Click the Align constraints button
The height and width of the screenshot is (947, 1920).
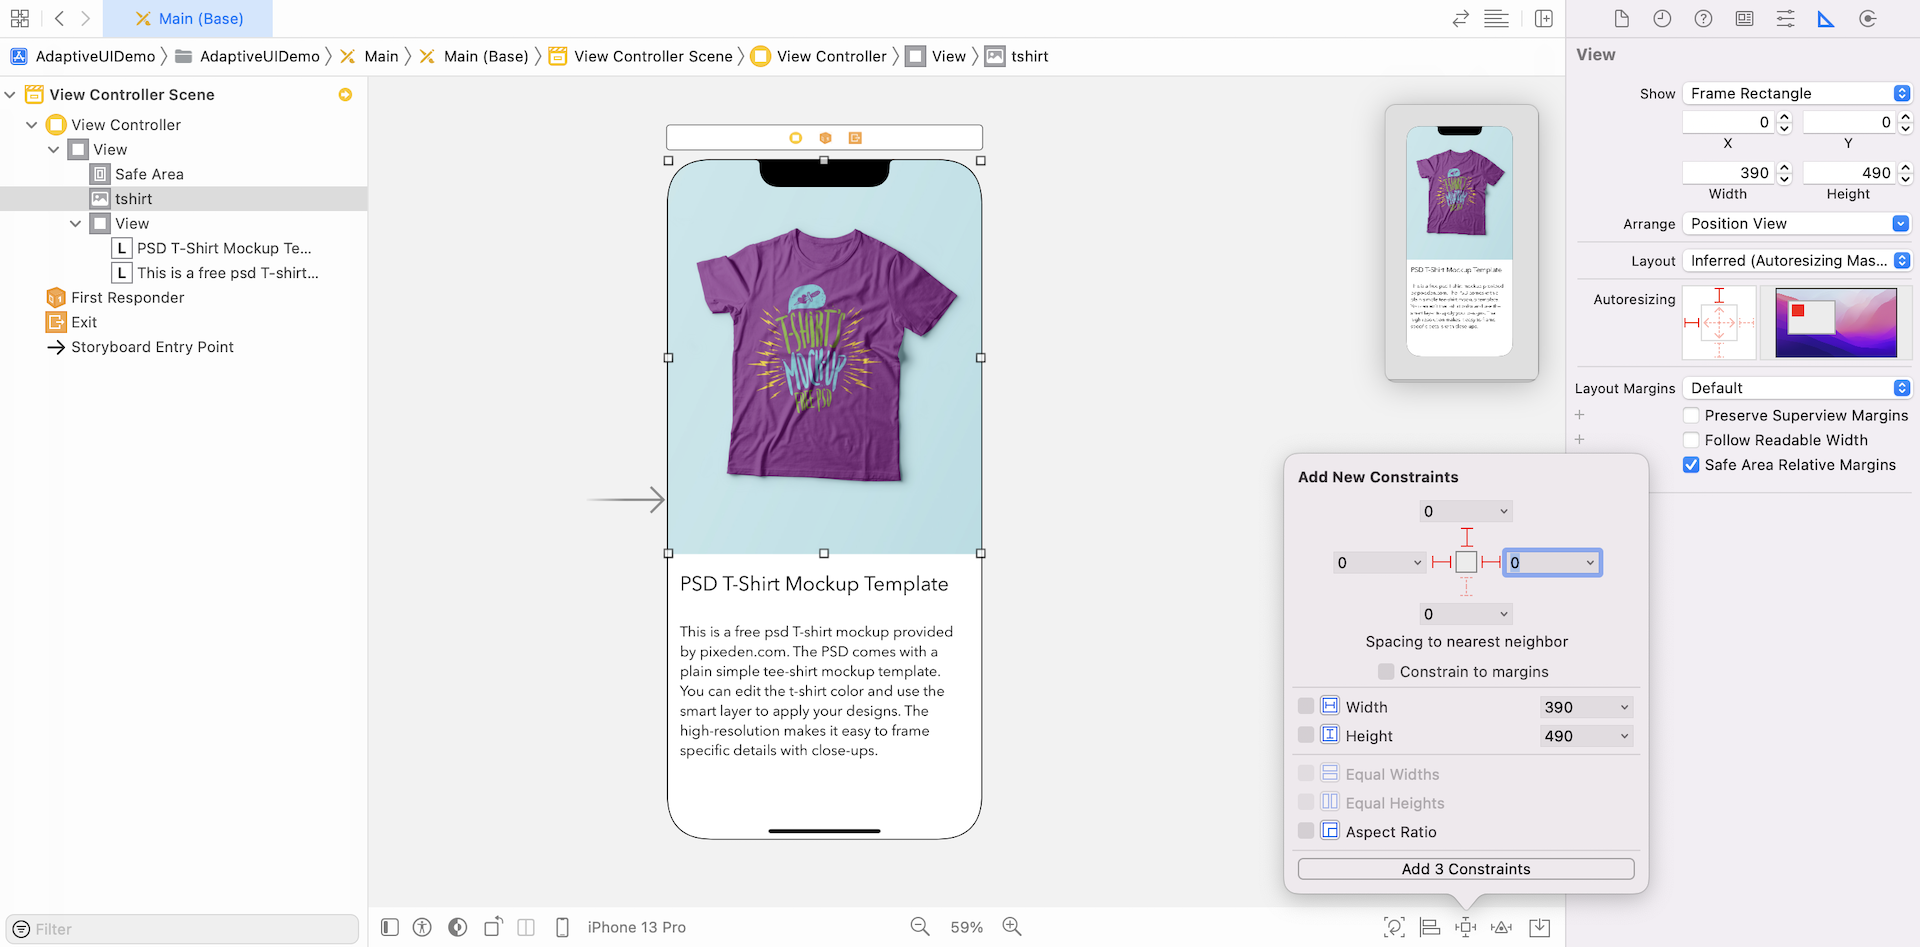(x=1430, y=927)
